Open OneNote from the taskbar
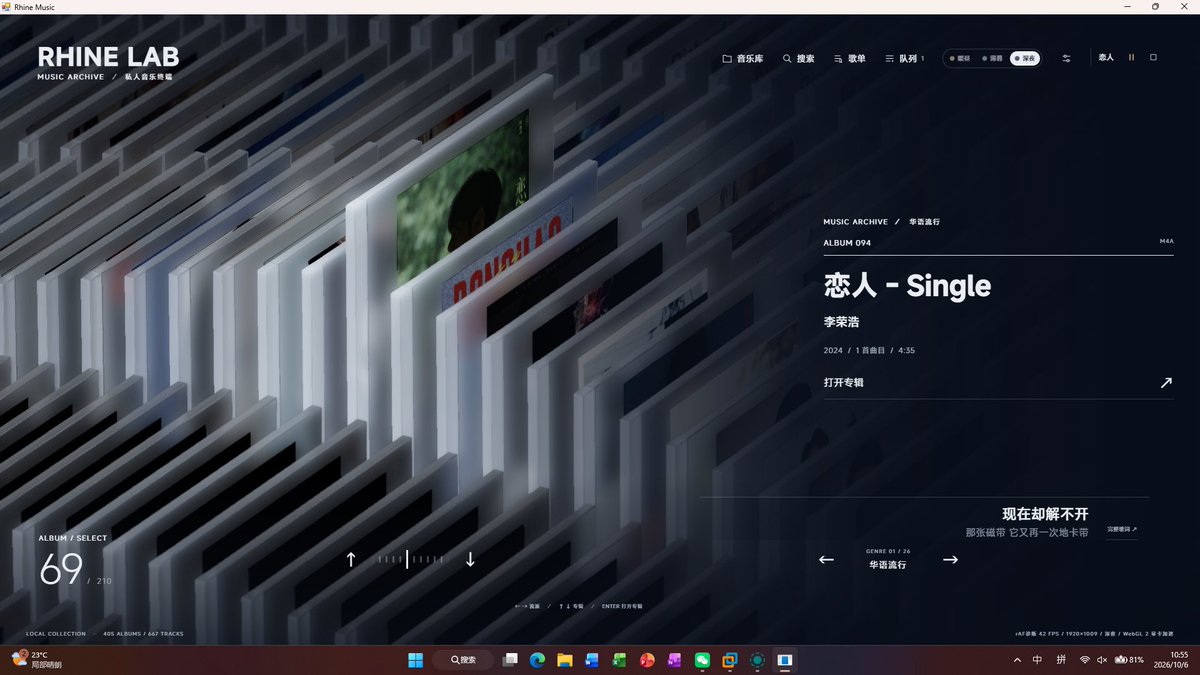 pyautogui.click(x=674, y=660)
